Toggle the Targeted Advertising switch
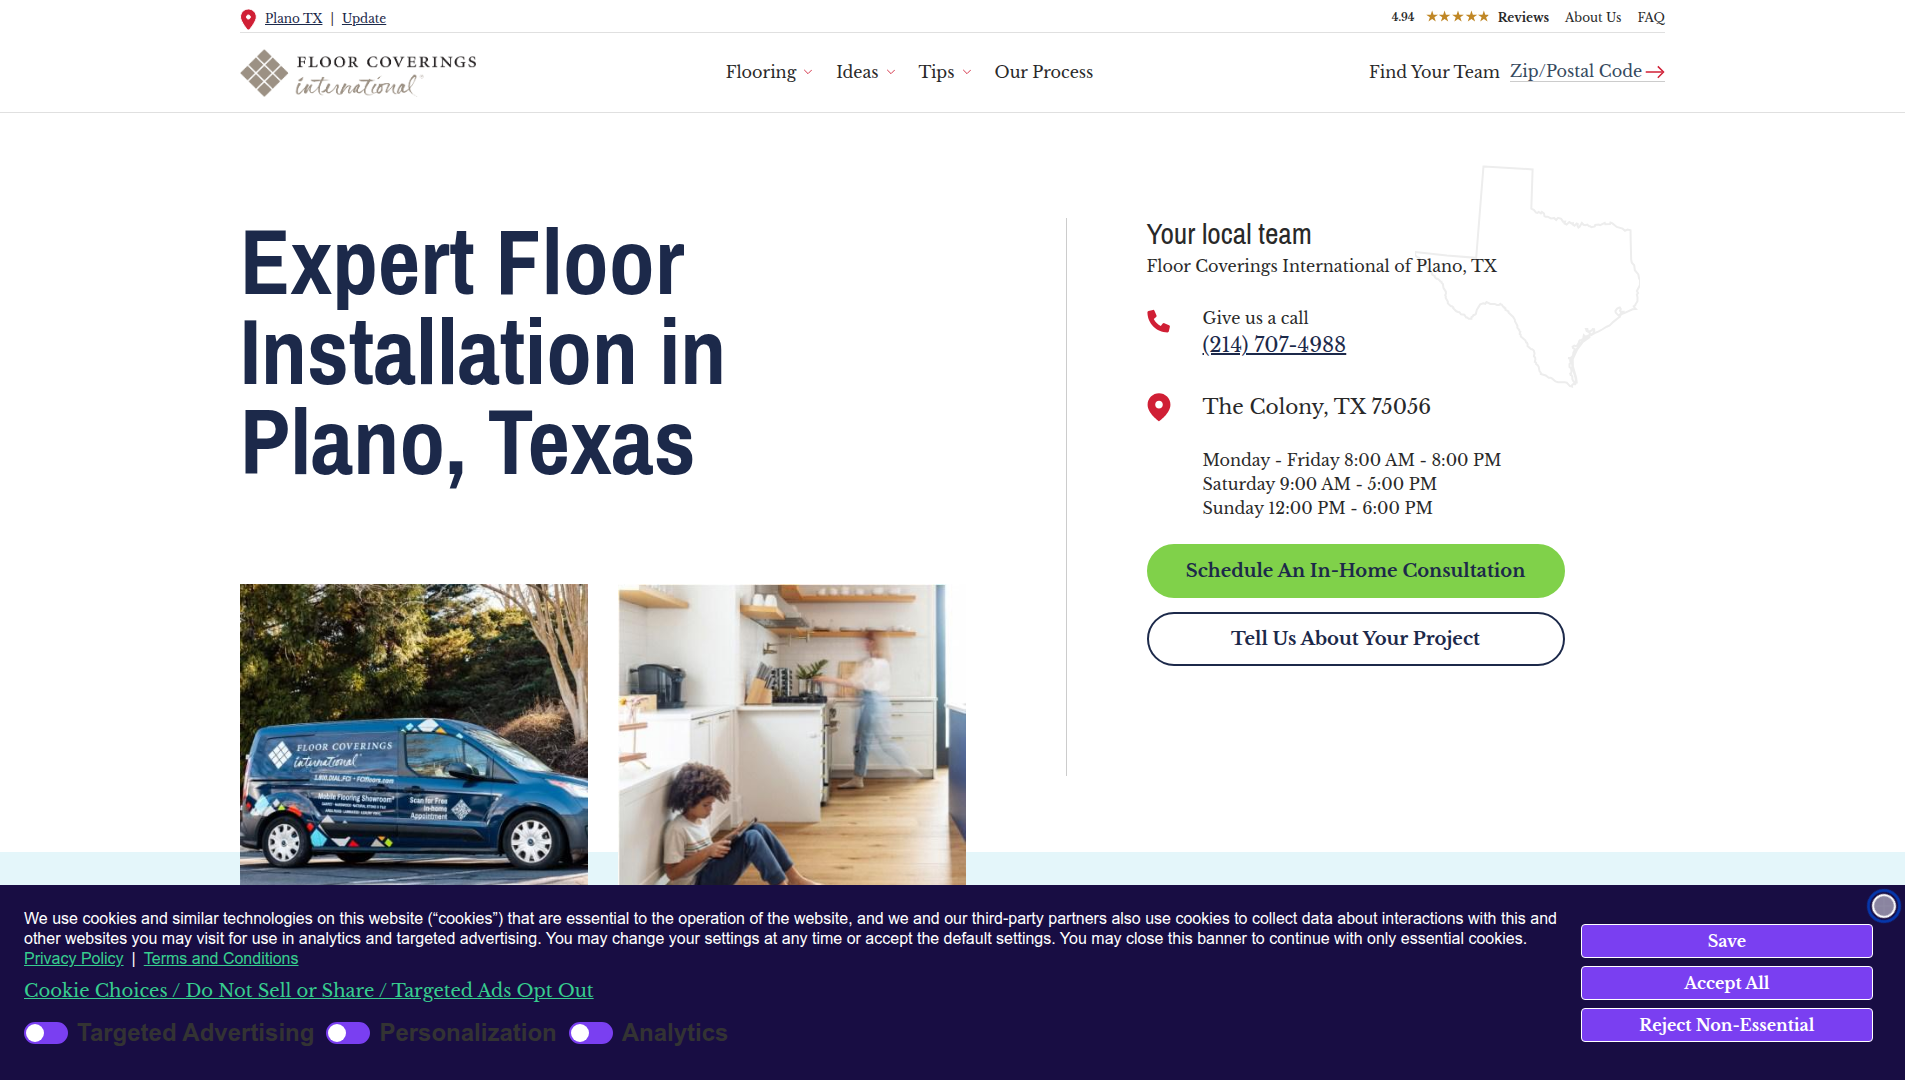 coord(46,1033)
